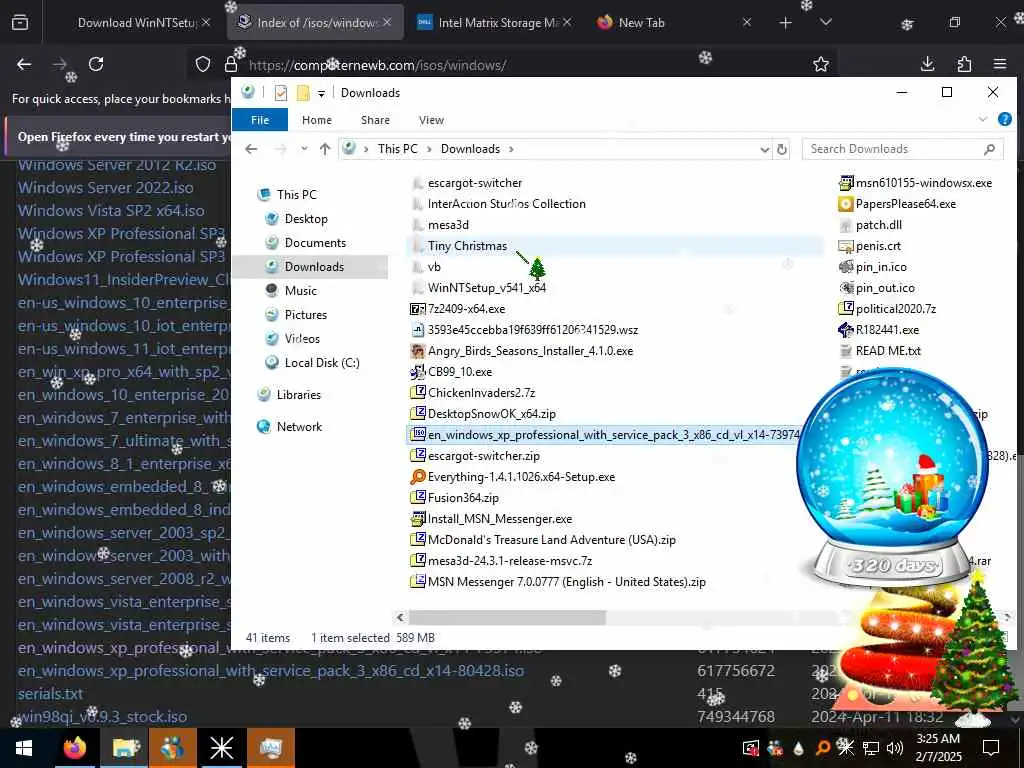Open Windows Server 2022.iso link
Screen dimensions: 1024x768
coord(106,187)
